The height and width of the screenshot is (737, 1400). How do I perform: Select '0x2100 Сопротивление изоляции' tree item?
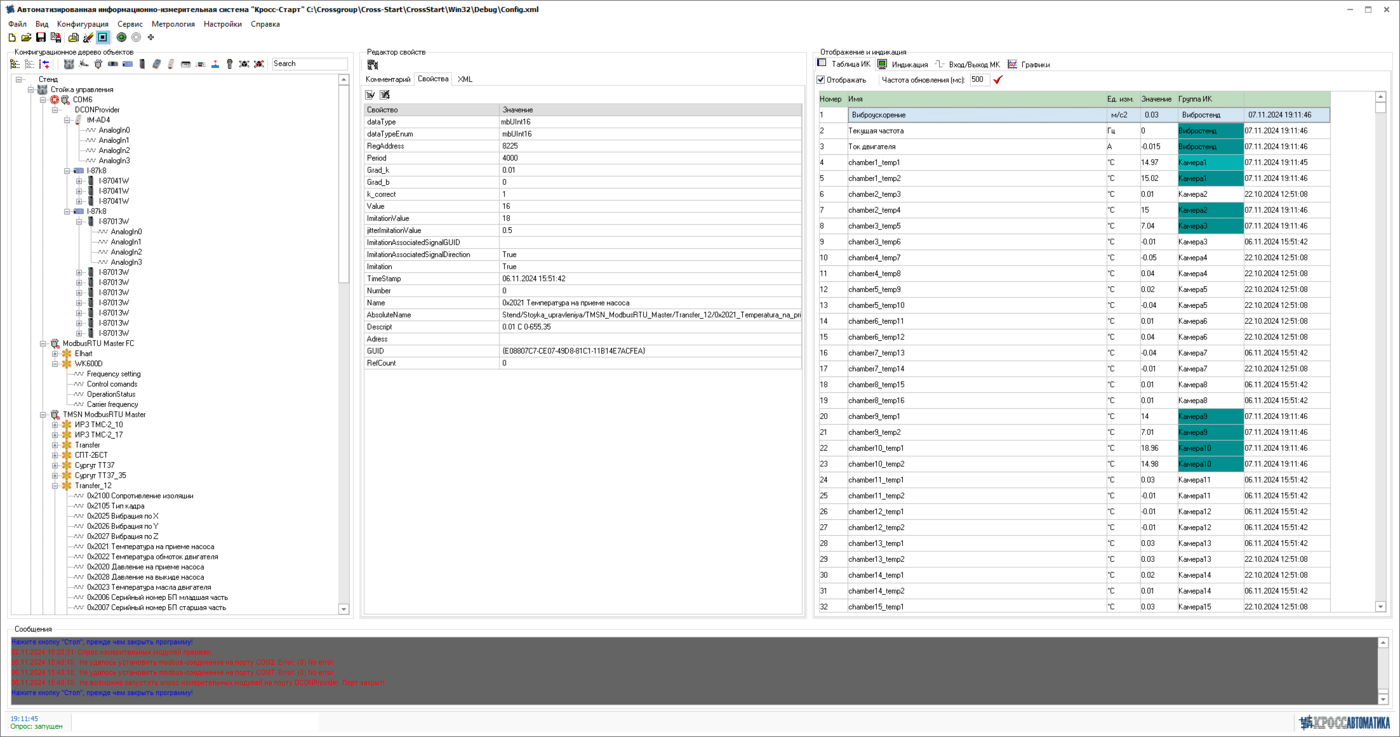click(x=140, y=496)
